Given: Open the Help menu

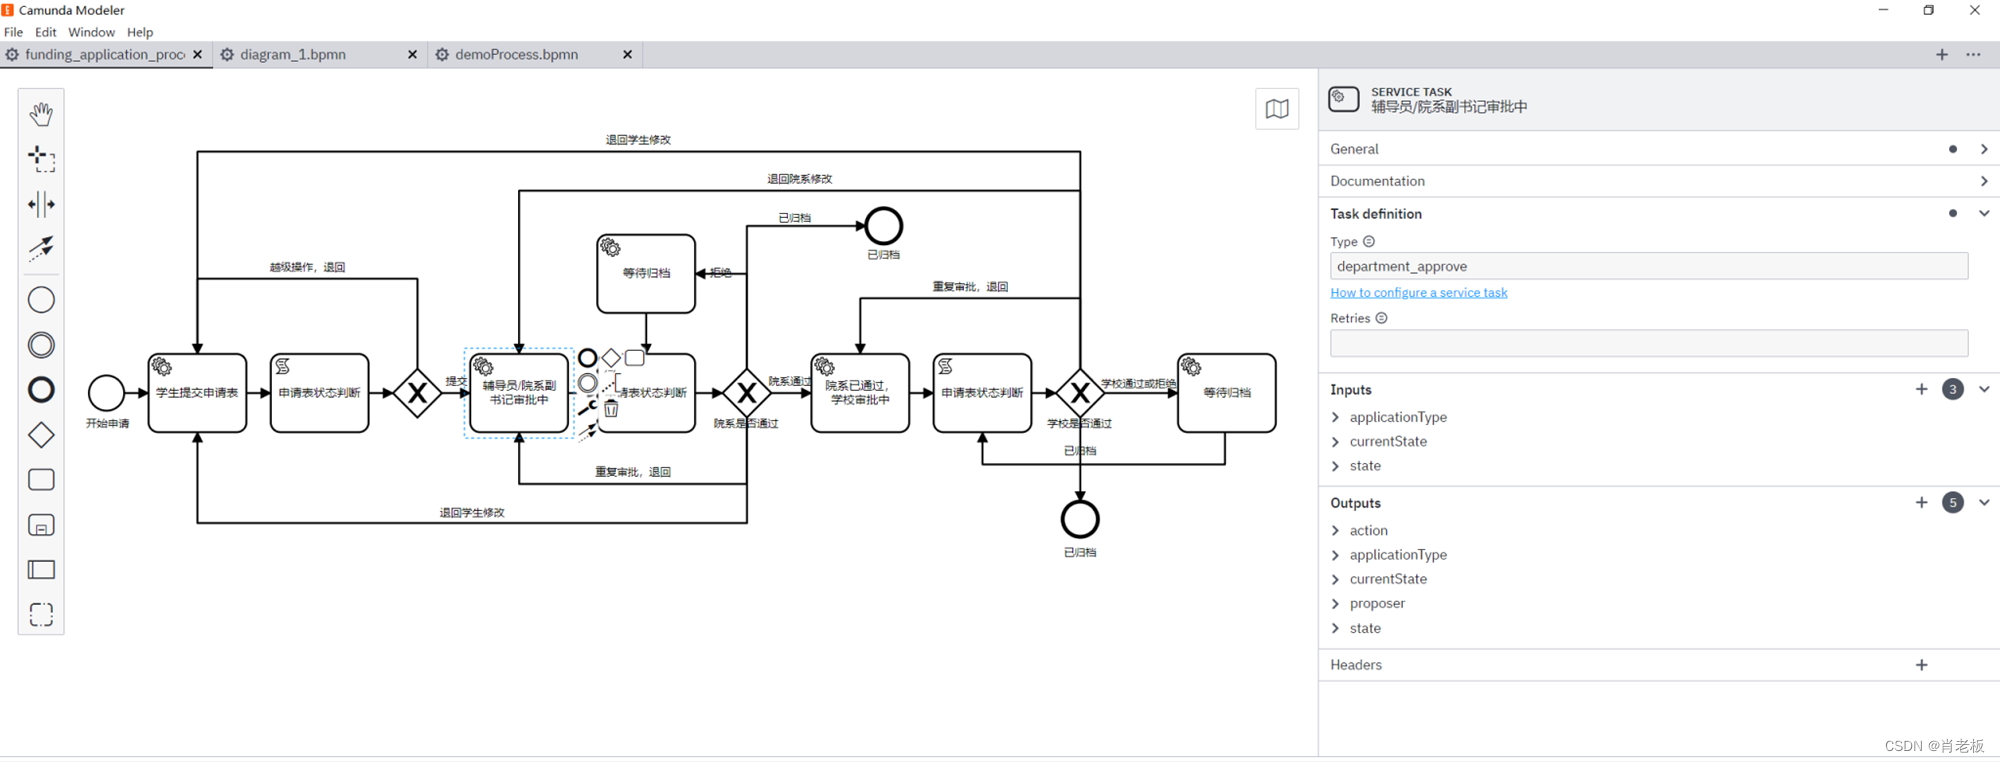Looking at the screenshot, I should (140, 32).
